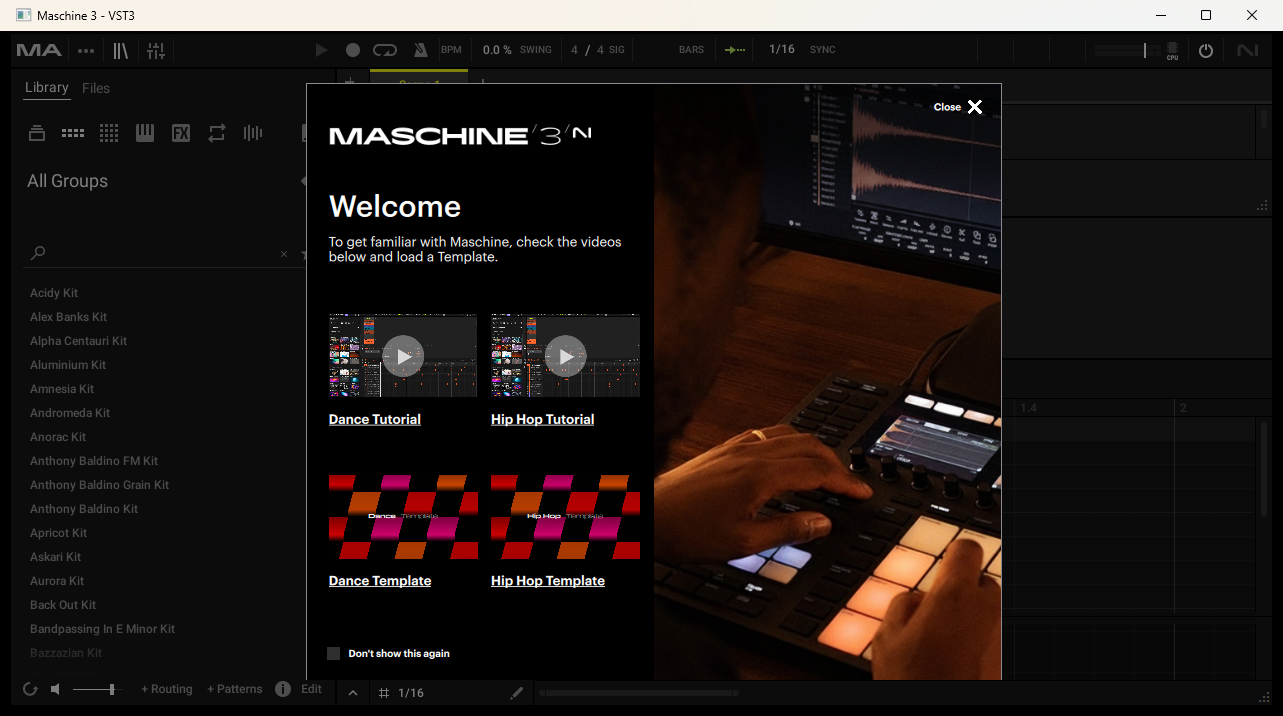Clear the search with the x icon
The image size is (1283, 716).
(284, 254)
